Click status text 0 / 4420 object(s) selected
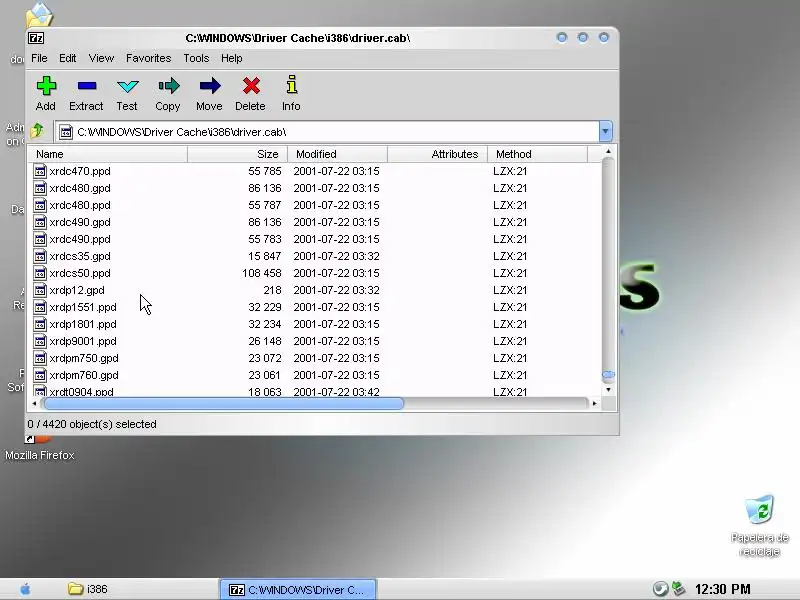This screenshot has width=800, height=600. (92, 424)
